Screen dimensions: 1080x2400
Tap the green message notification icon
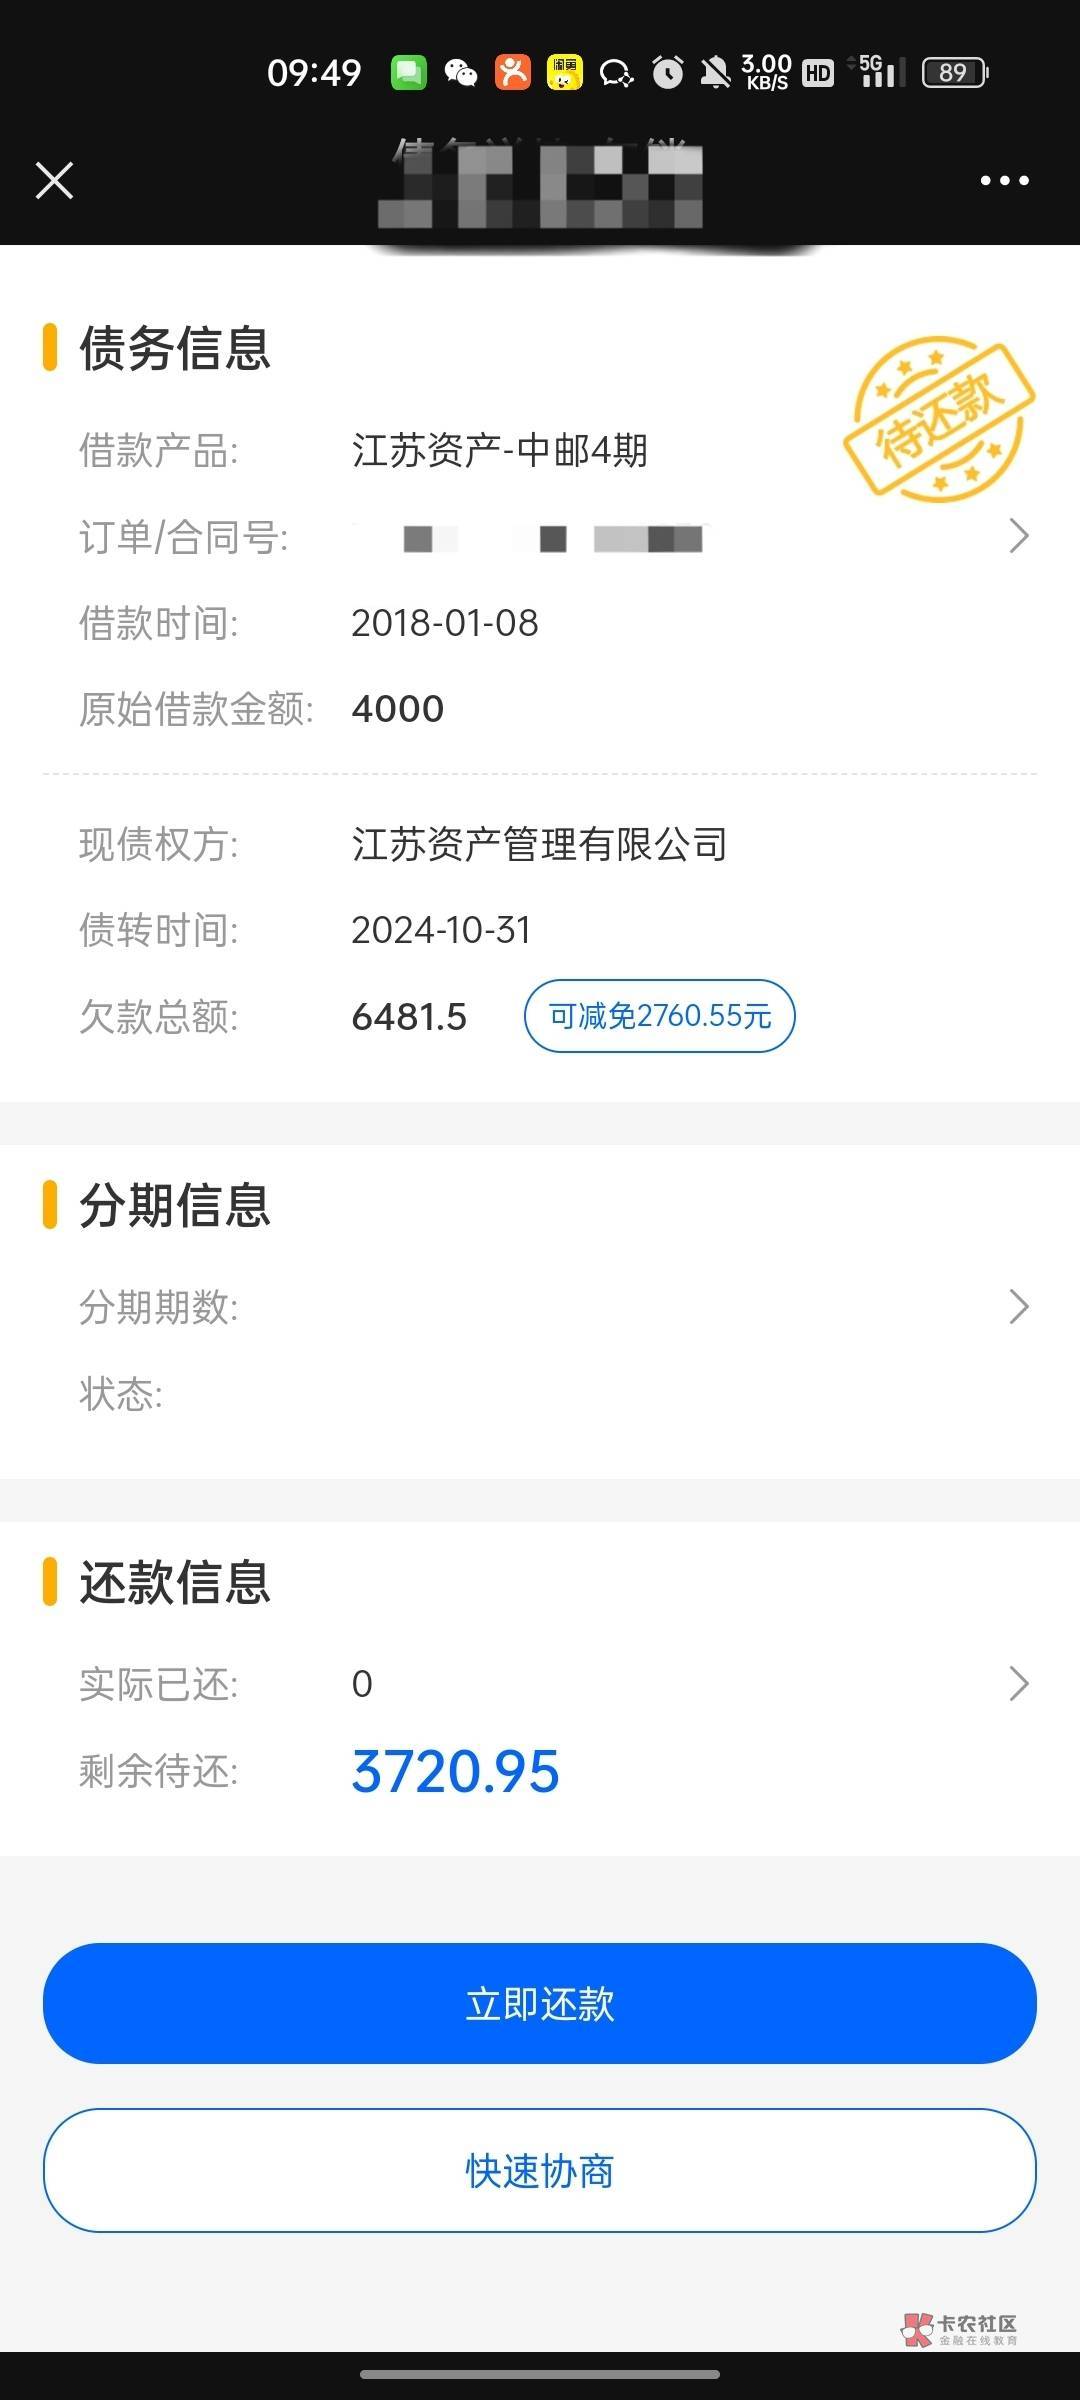click(x=408, y=73)
